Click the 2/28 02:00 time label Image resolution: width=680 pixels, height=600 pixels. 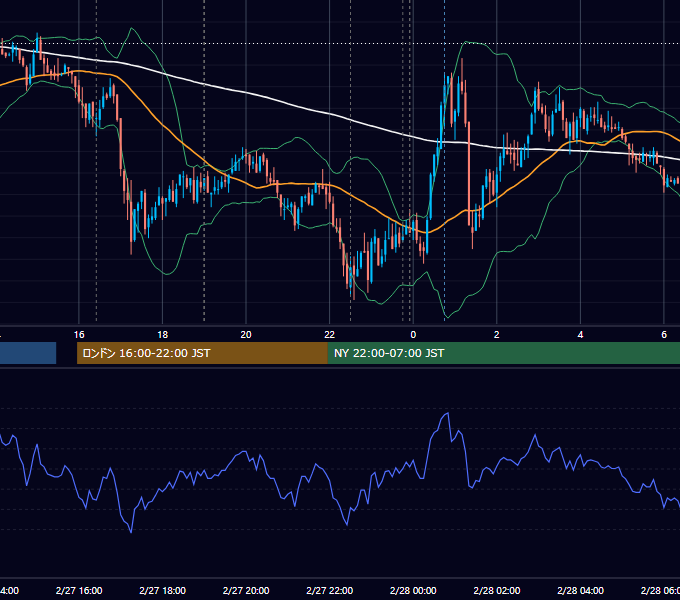tap(497, 590)
